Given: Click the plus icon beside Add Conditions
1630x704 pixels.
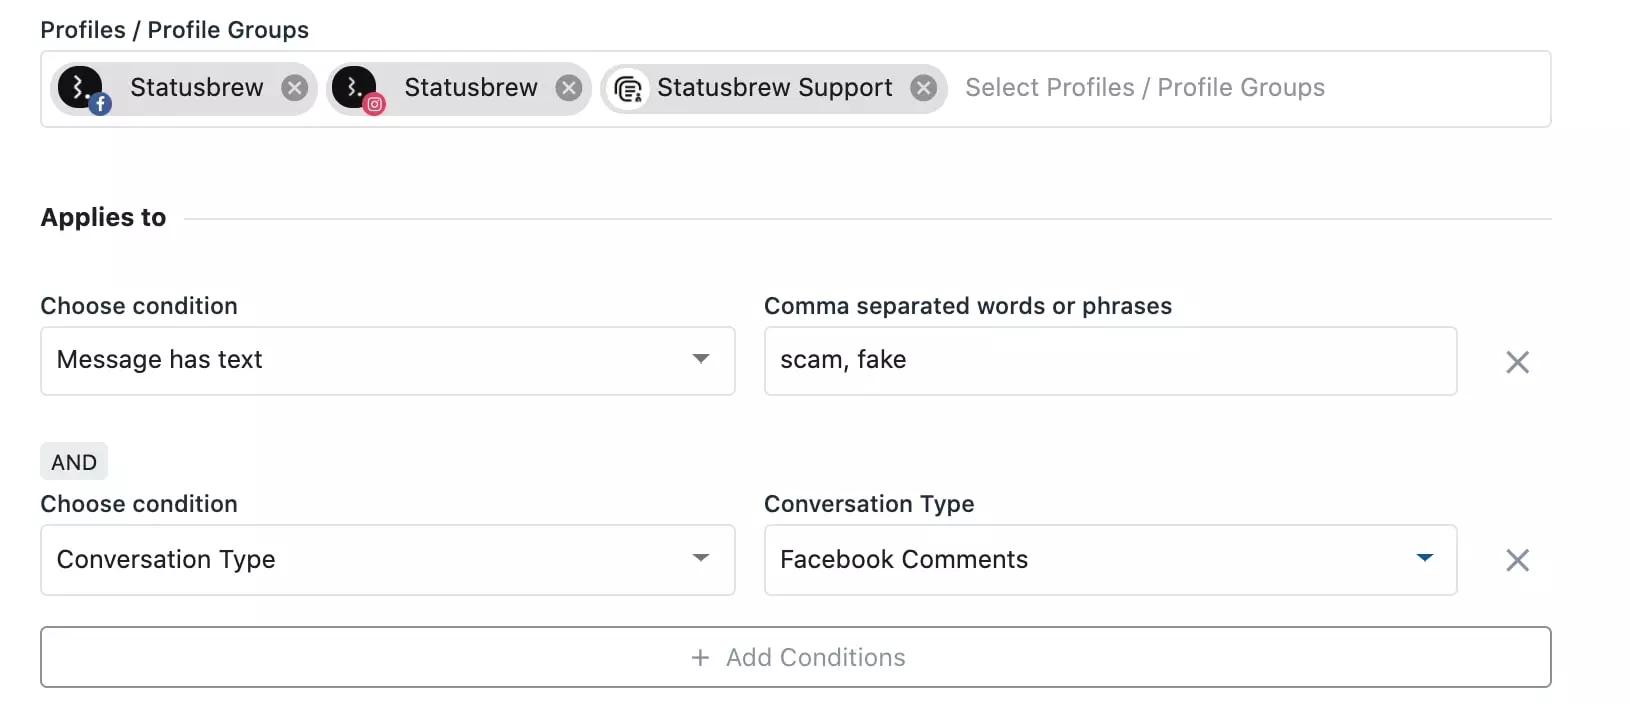Looking at the screenshot, I should (700, 657).
